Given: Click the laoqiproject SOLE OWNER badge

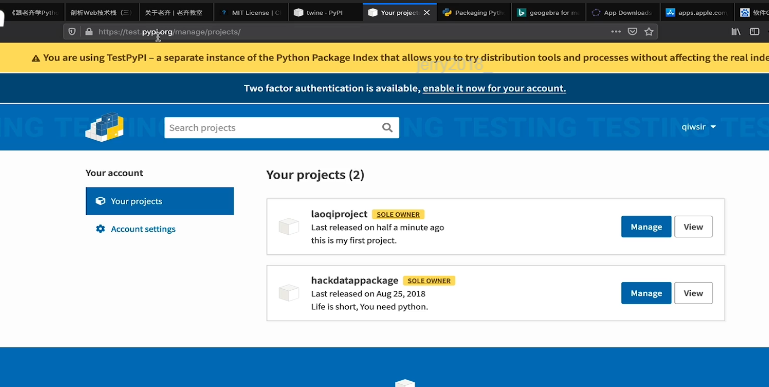Looking at the screenshot, I should (x=398, y=214).
